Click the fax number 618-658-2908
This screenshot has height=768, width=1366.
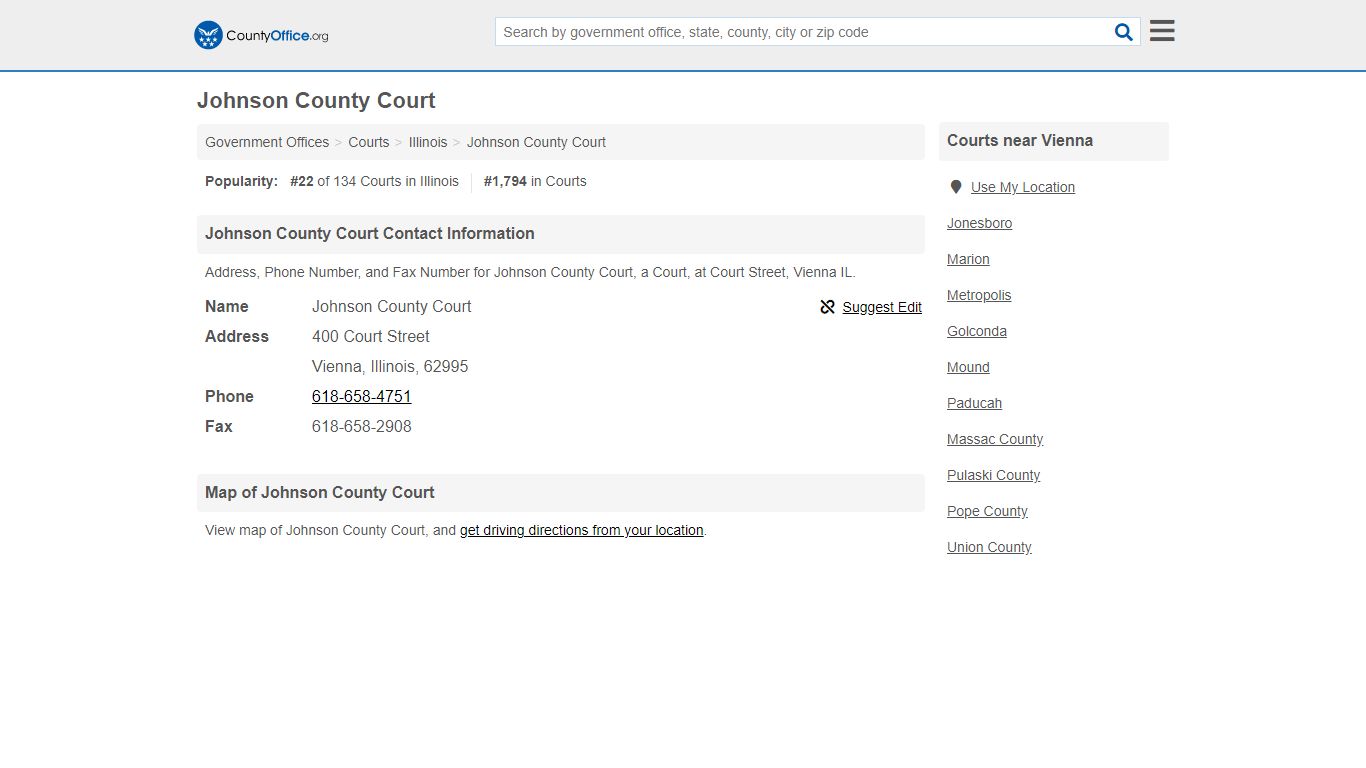[362, 426]
